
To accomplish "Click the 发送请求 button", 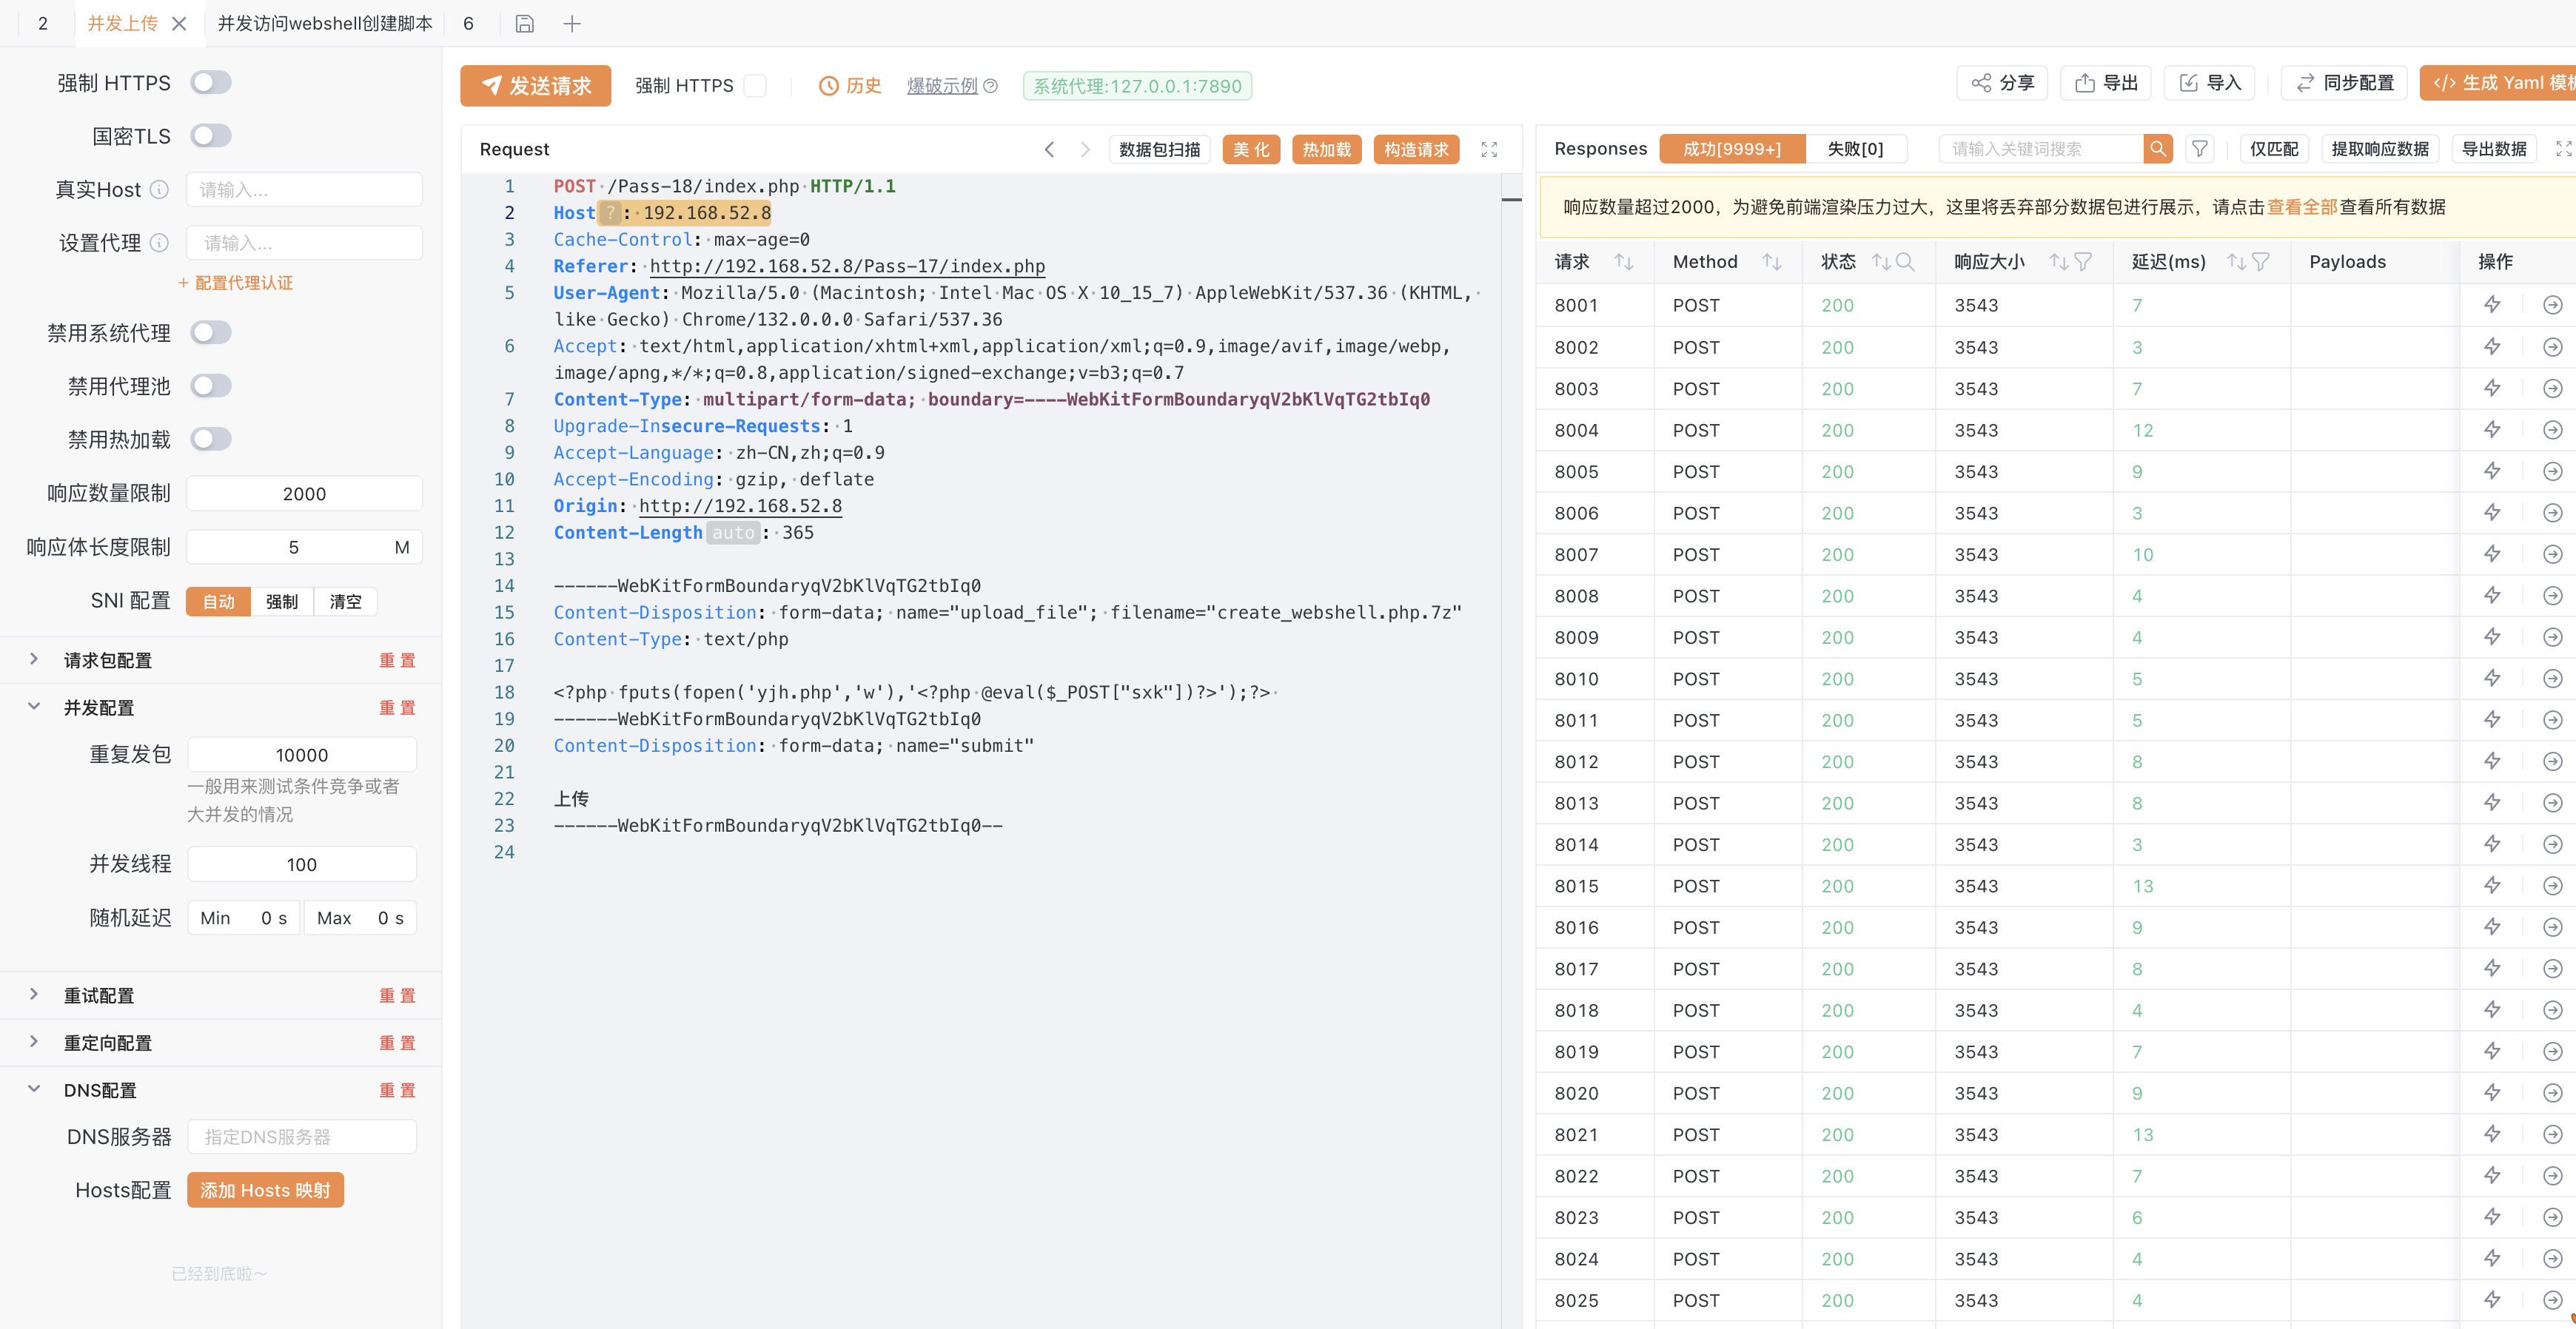I will (x=535, y=86).
